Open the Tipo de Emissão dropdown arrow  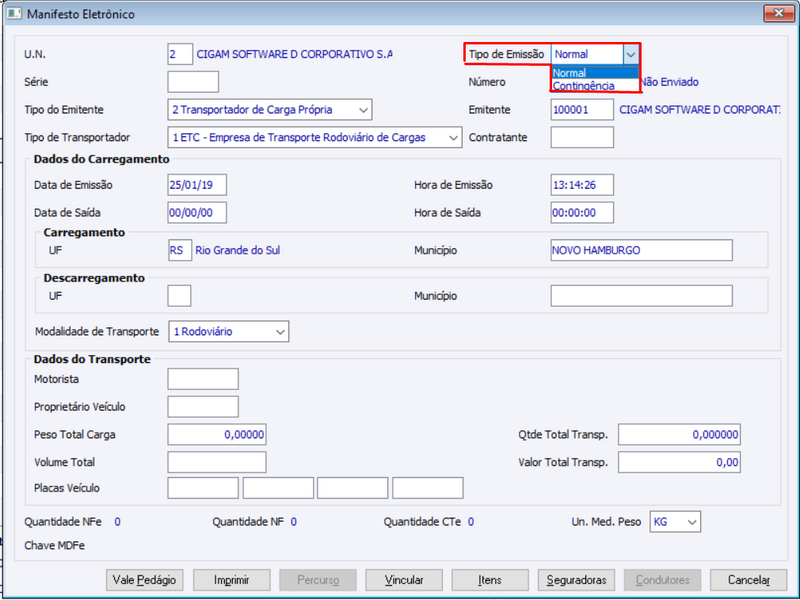pos(631,54)
